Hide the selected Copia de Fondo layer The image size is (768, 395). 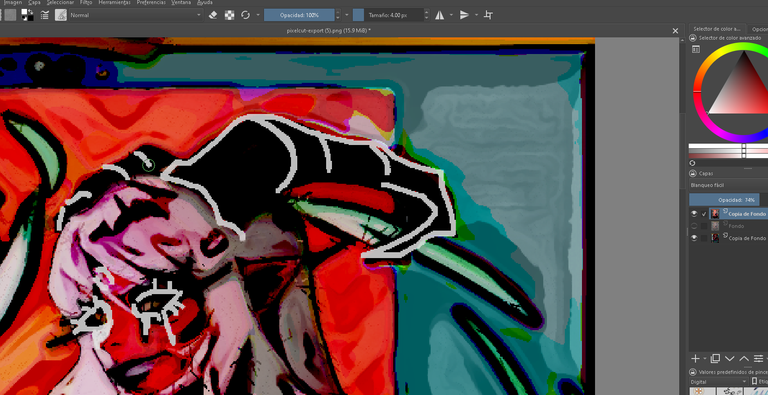[x=694, y=214]
